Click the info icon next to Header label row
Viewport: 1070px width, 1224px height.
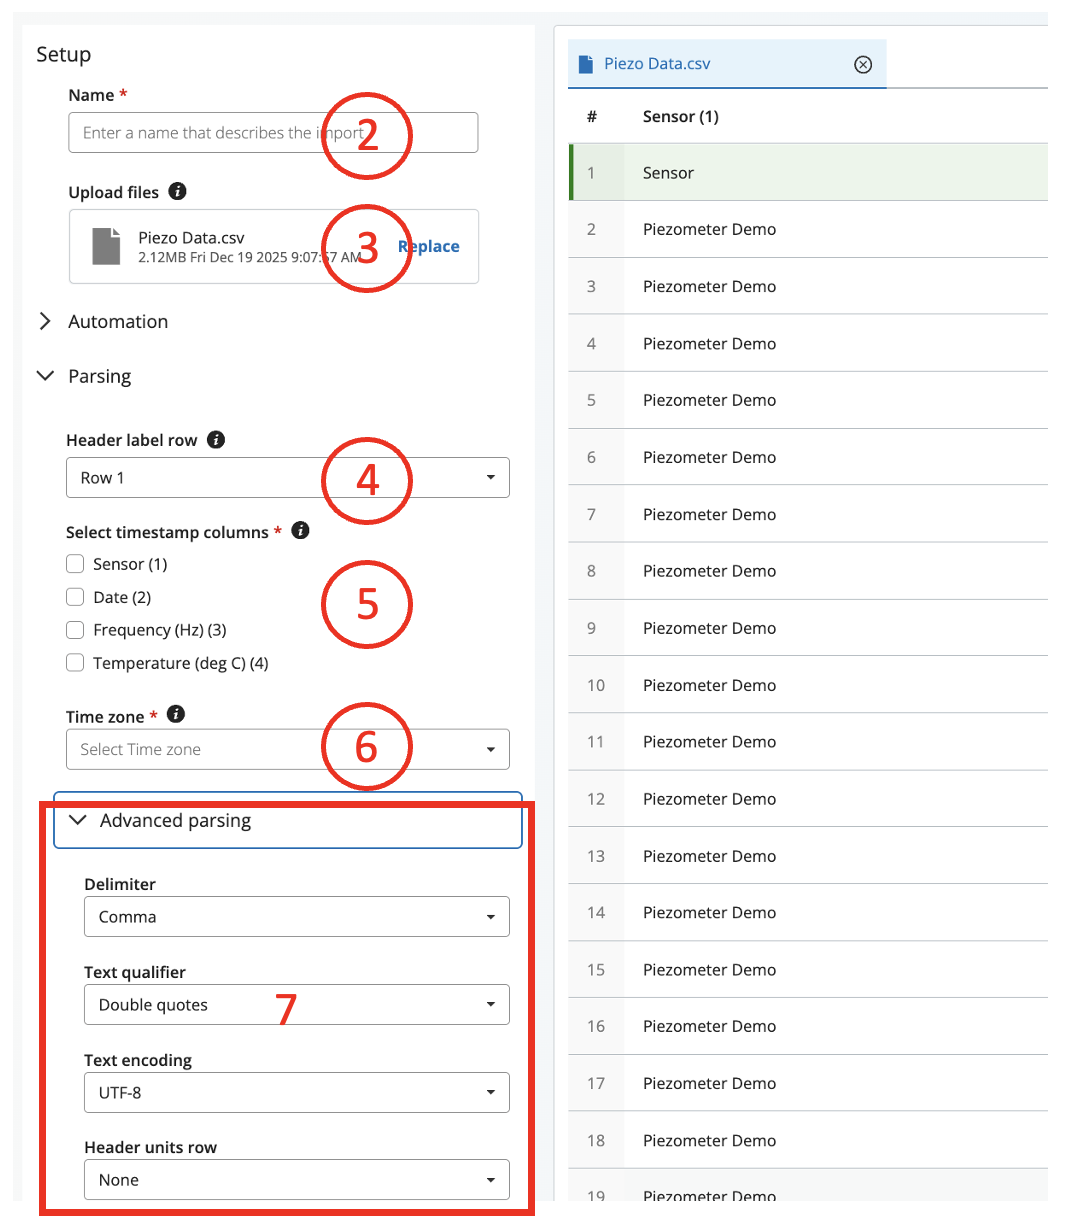tap(216, 439)
